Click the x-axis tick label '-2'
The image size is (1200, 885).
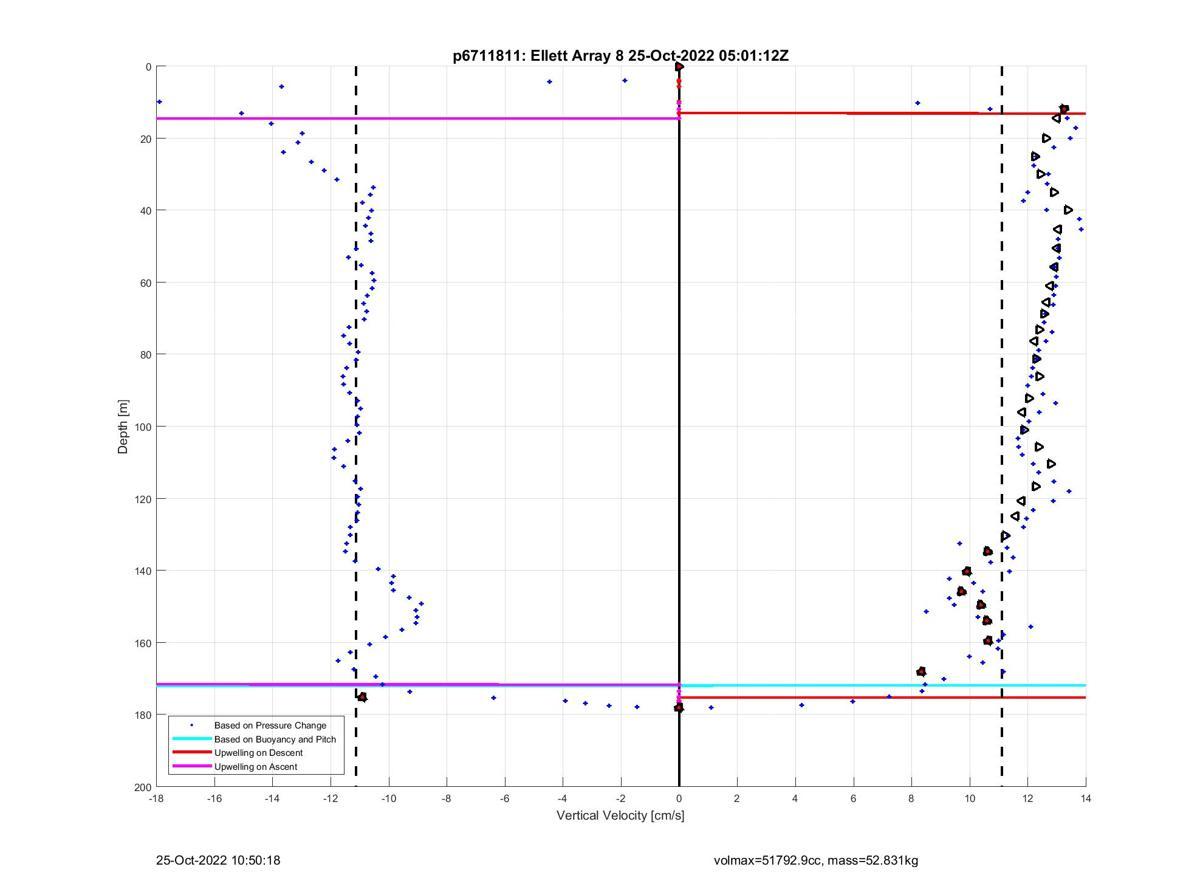(620, 798)
